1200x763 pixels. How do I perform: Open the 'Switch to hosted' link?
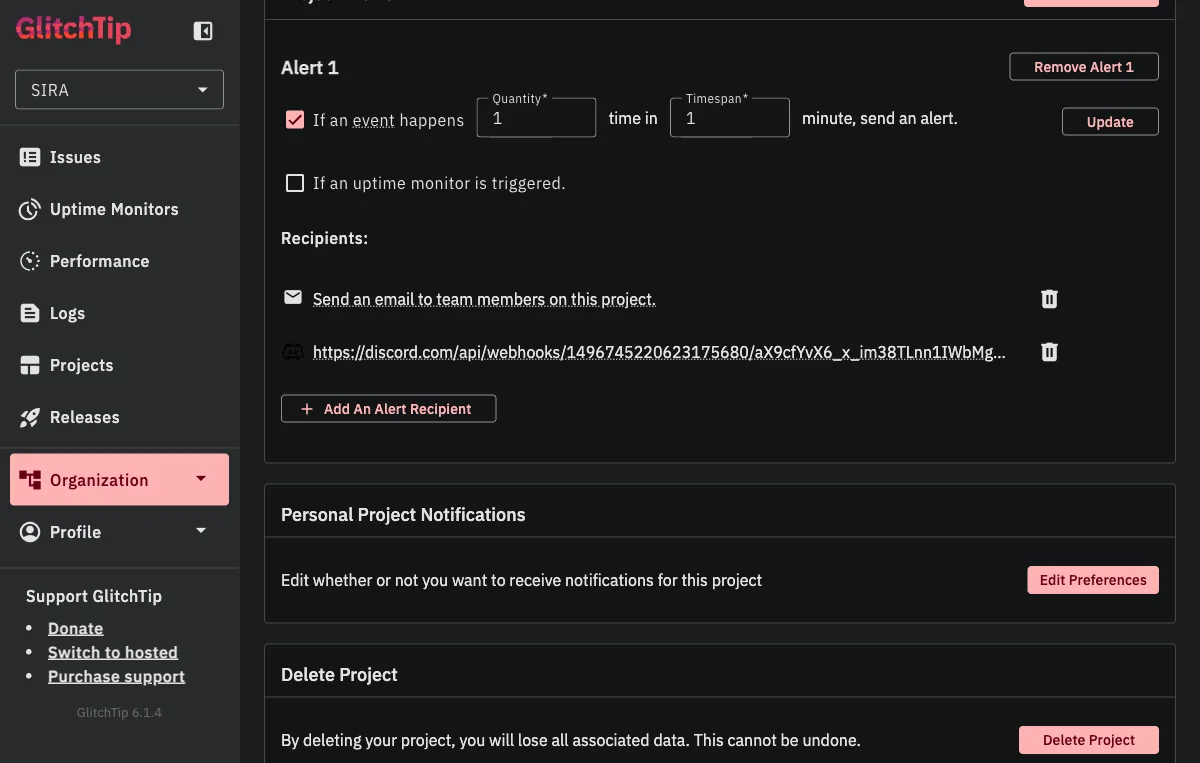113,652
